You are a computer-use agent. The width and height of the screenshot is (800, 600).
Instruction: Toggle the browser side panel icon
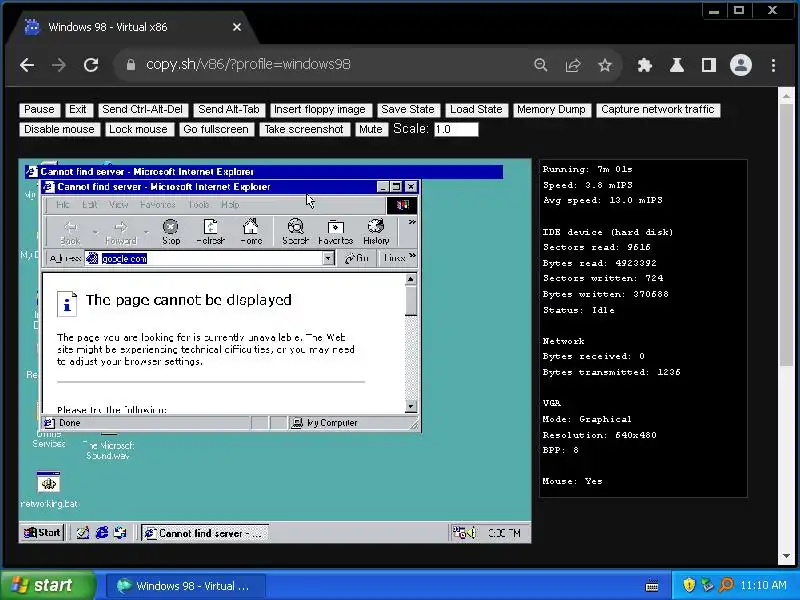pyautogui.click(x=709, y=65)
